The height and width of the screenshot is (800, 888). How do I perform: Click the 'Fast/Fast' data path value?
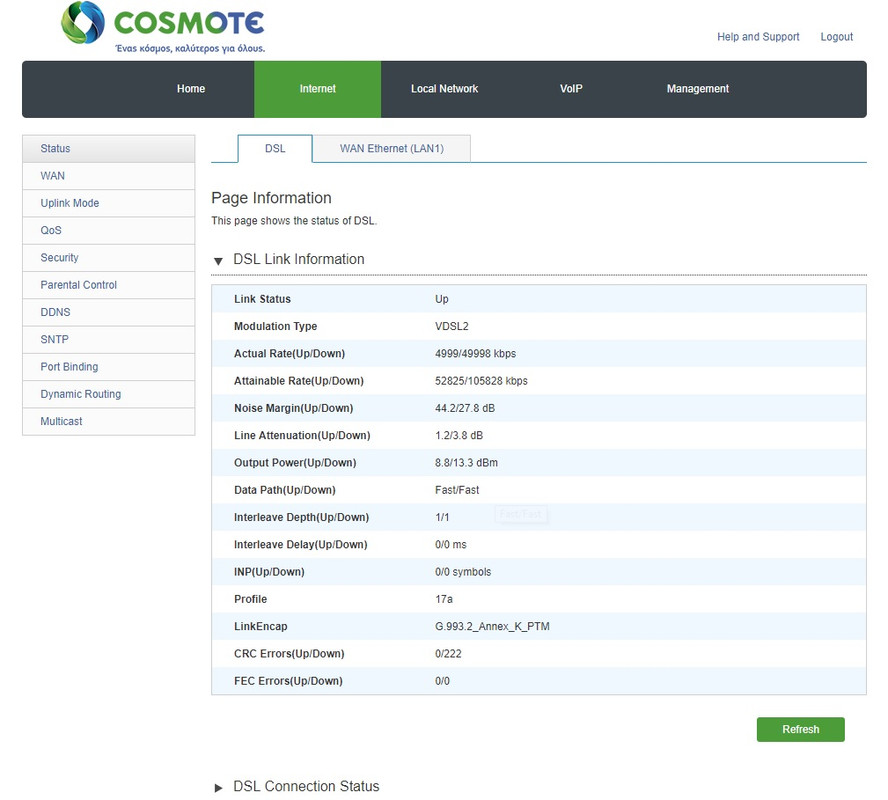pos(457,490)
